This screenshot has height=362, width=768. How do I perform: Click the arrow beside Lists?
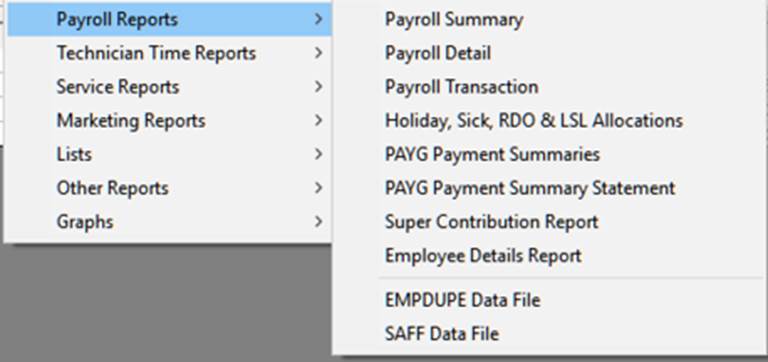click(x=319, y=154)
